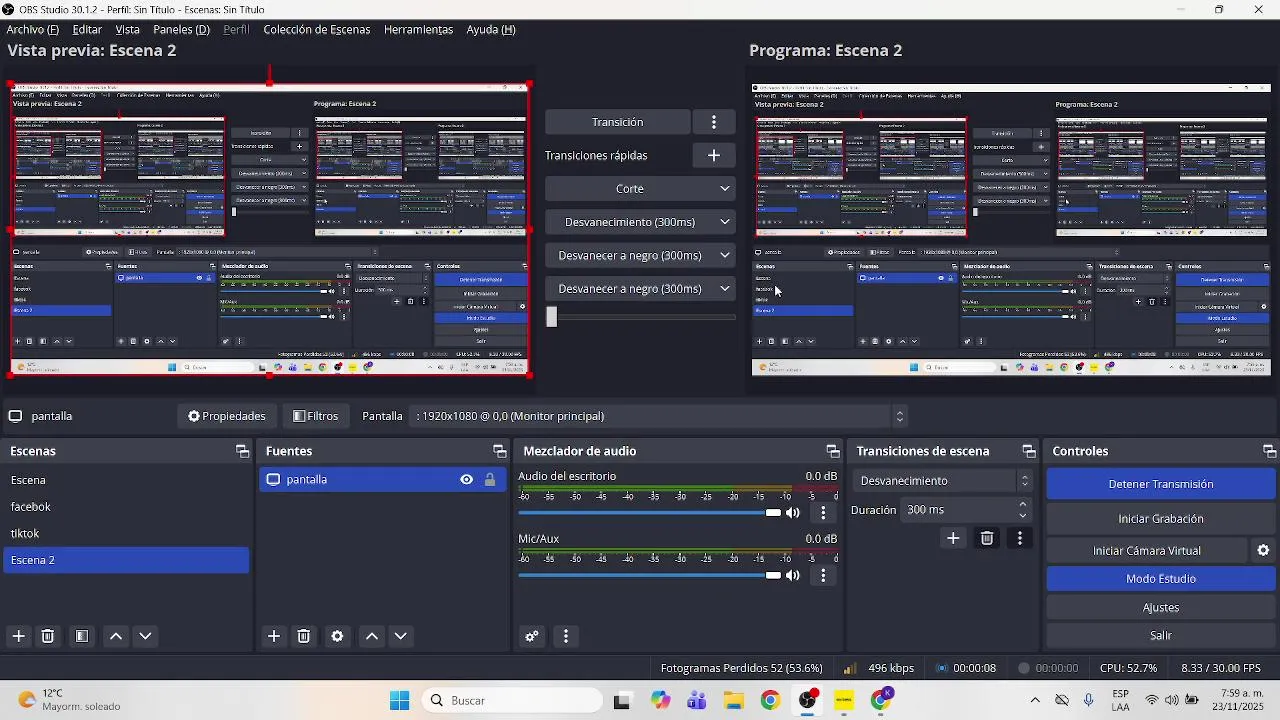Pop out the Transiciones de escena dock
This screenshot has height=720, width=1280.
[1028, 451]
